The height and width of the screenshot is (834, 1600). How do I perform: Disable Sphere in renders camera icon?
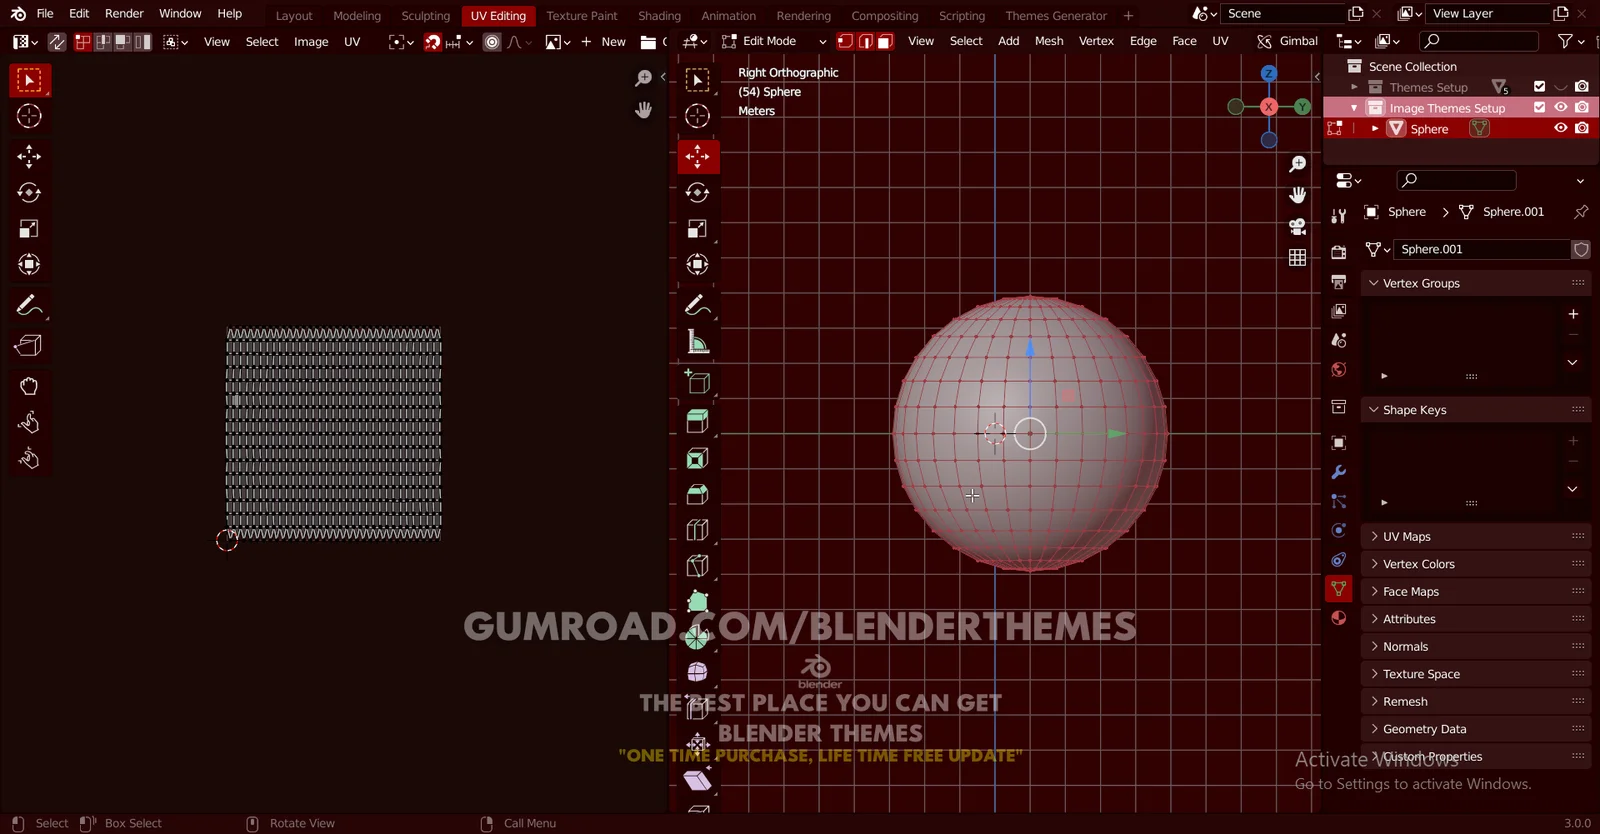[x=1582, y=128]
